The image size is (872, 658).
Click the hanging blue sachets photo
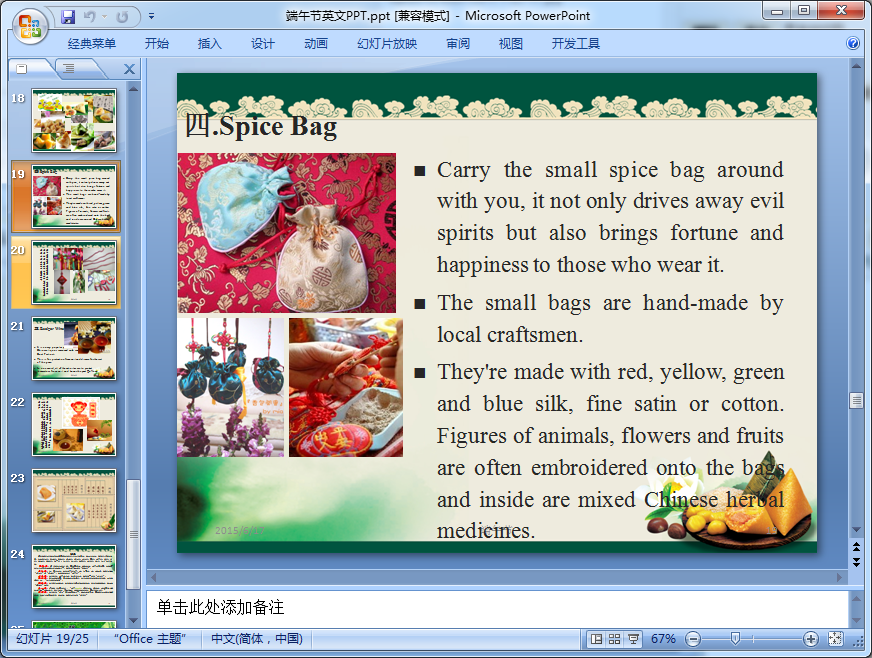[230, 387]
